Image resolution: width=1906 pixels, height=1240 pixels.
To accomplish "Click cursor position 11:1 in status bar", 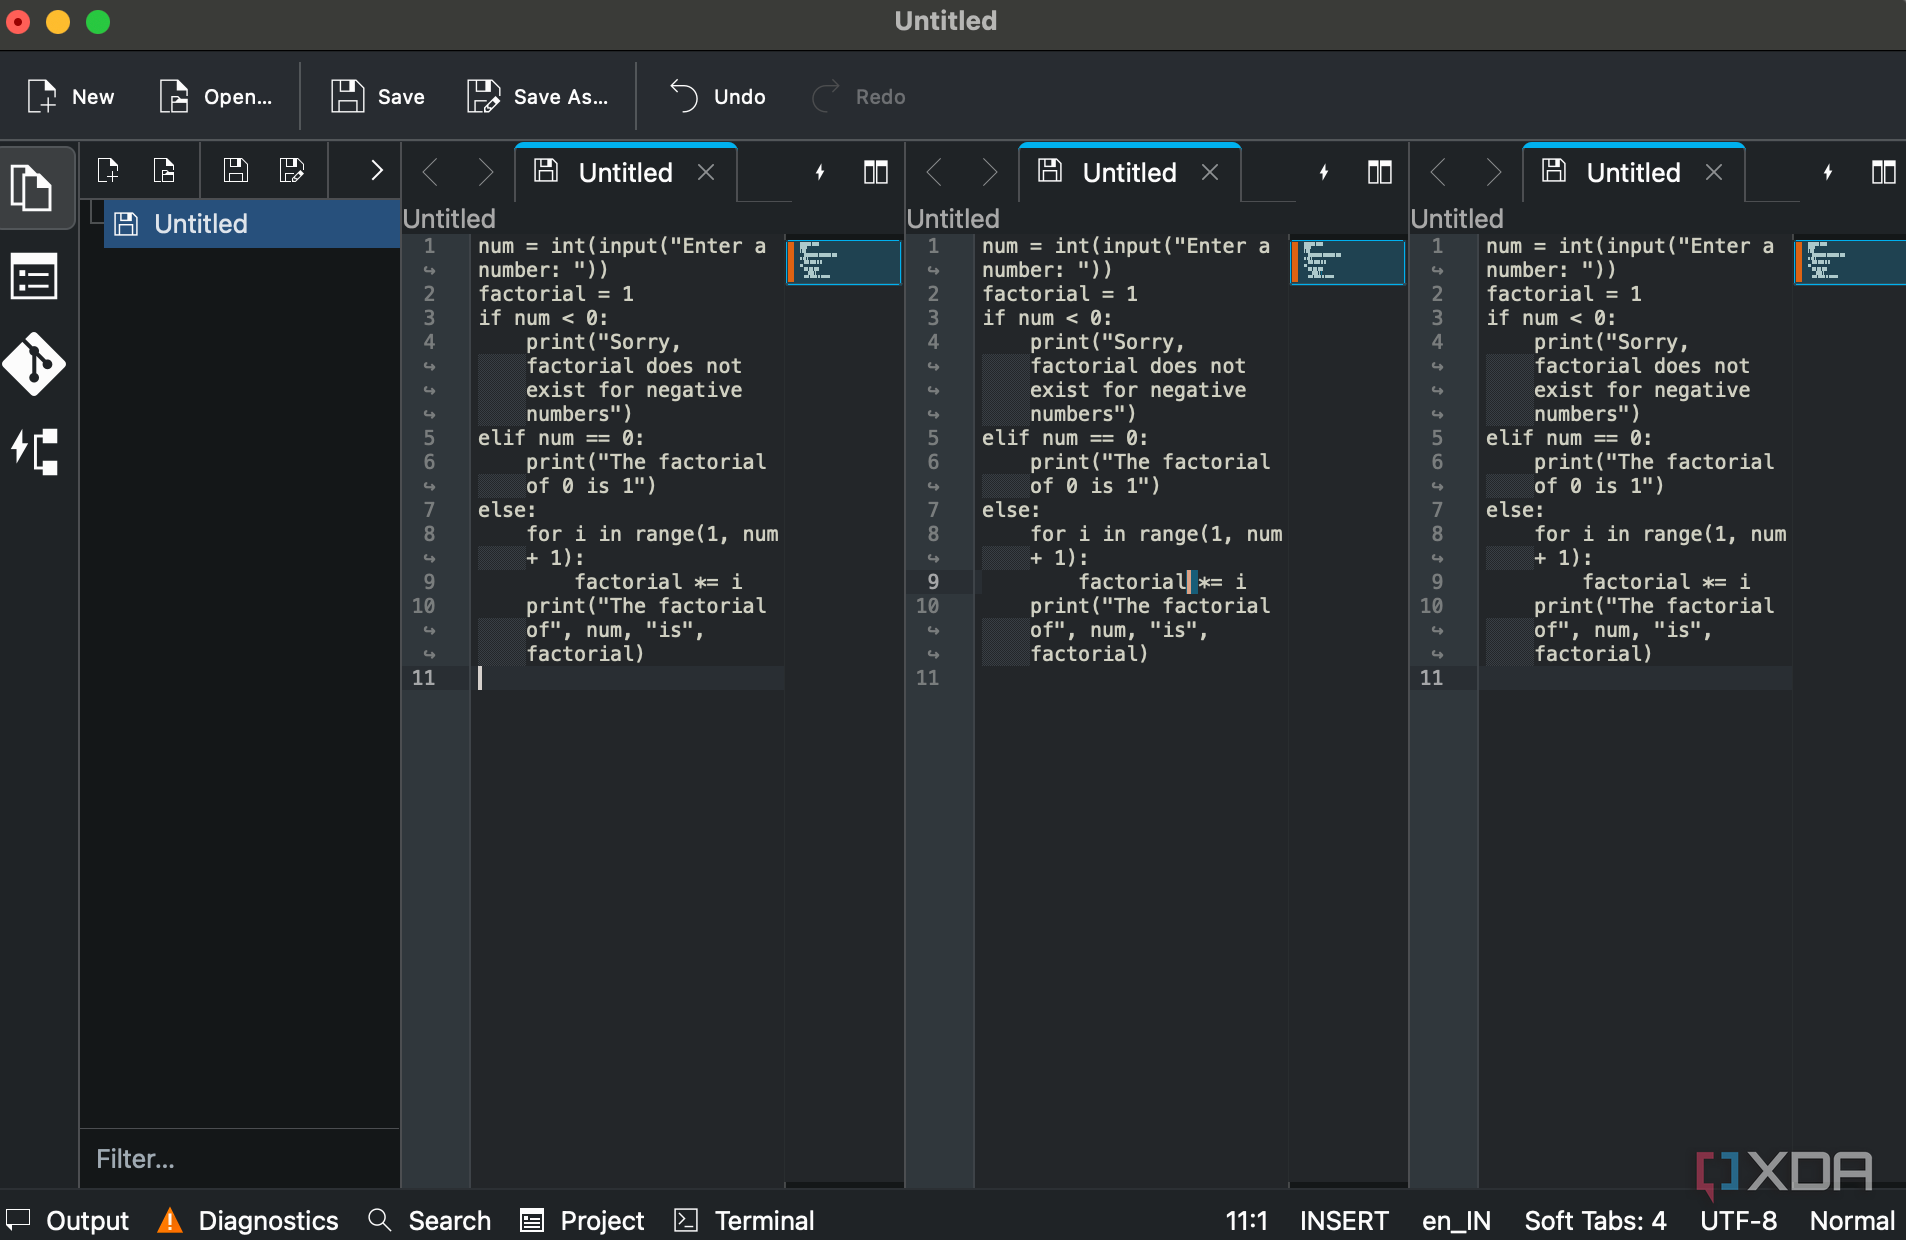I will point(1247,1221).
